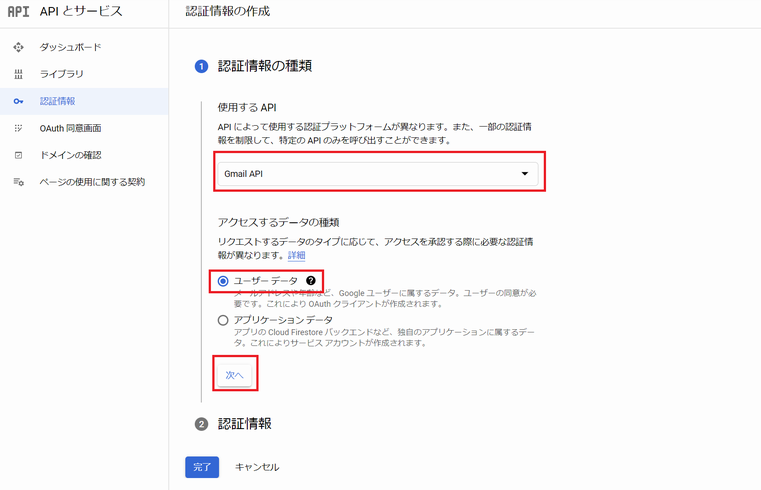Open the Gmail API dropdown

[378, 174]
